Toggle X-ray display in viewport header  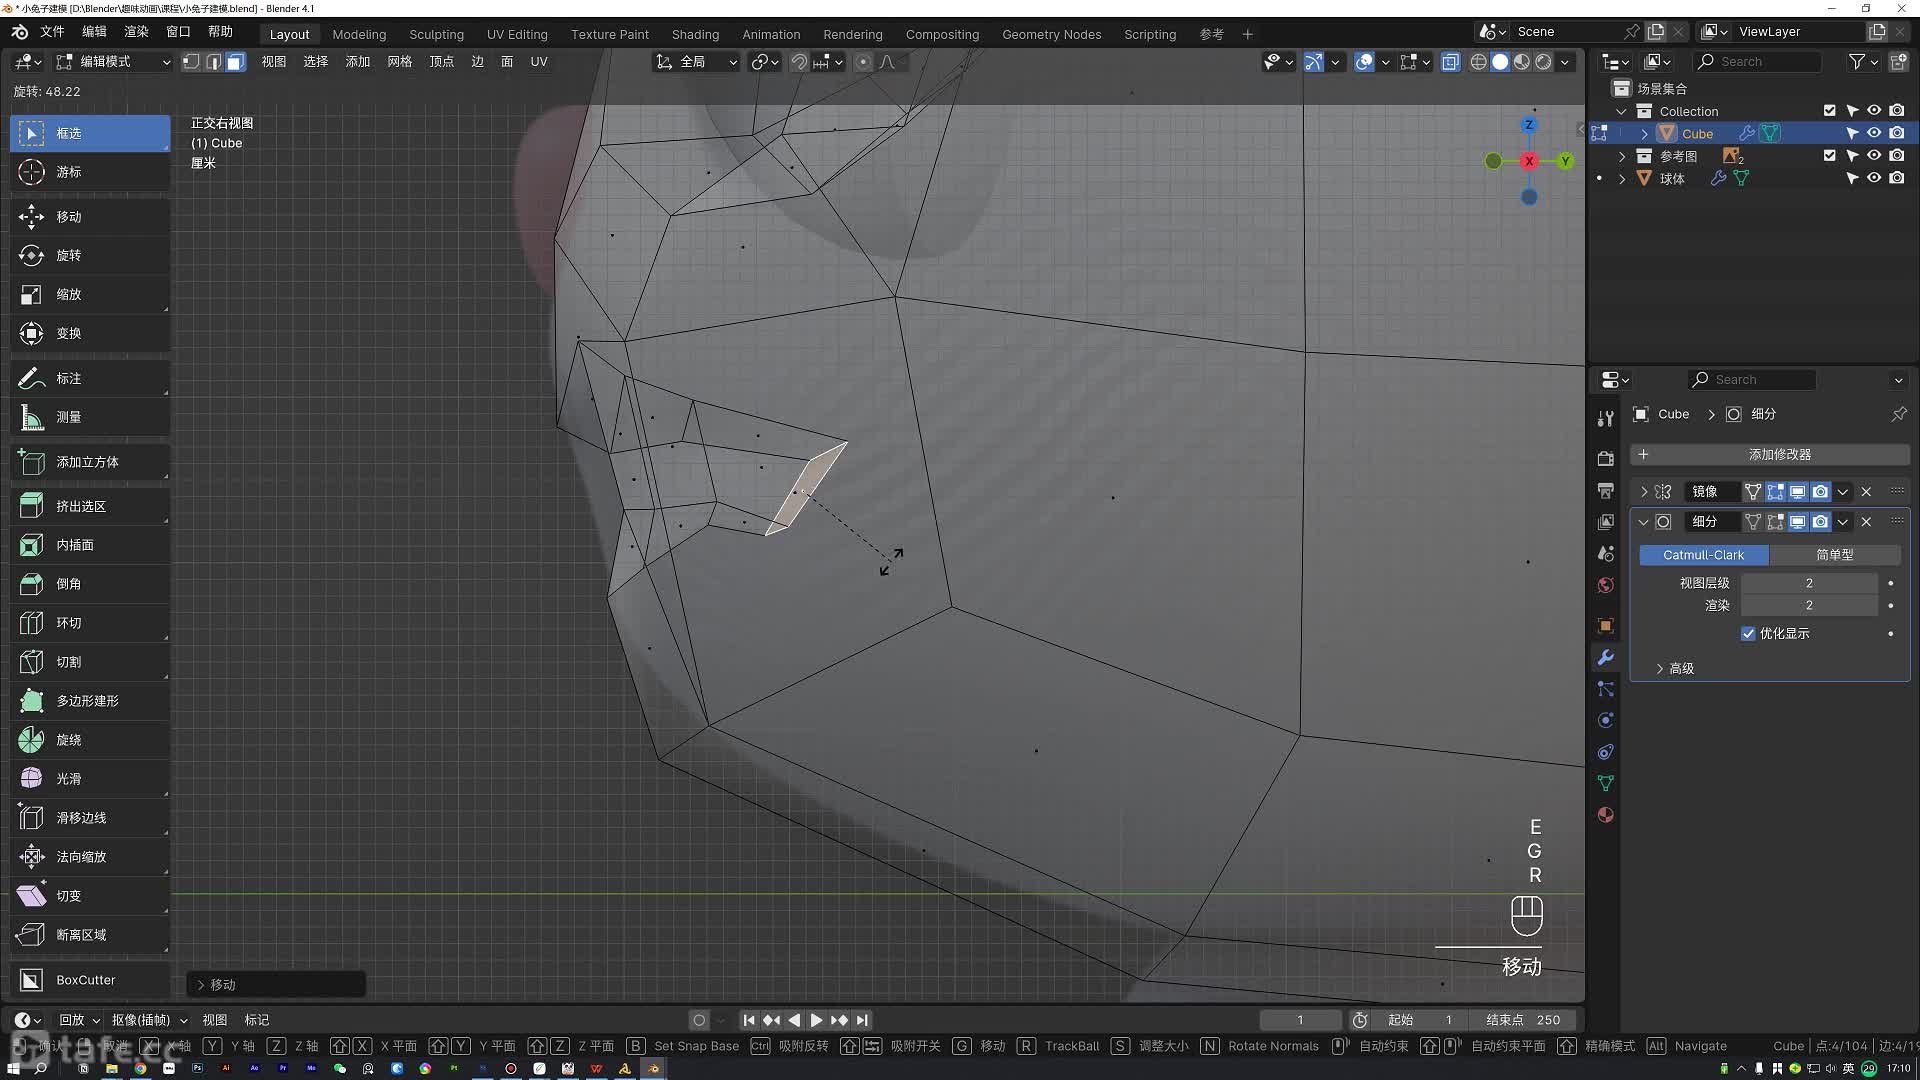point(1451,62)
